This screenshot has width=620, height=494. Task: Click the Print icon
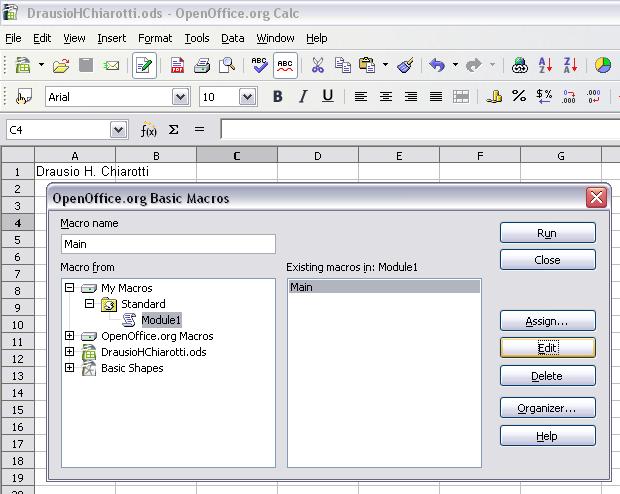tap(202, 65)
